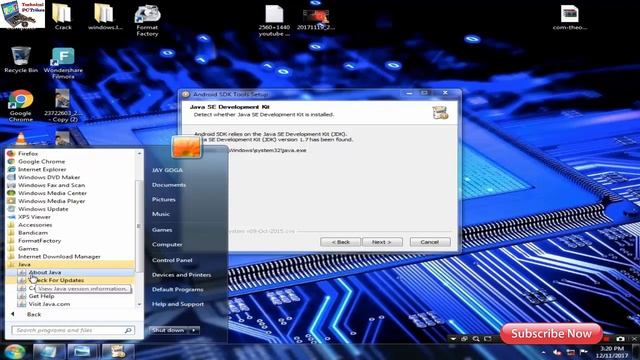Open the network tray icon
Image resolution: width=640 pixels, height=360 pixels.
tap(571, 352)
